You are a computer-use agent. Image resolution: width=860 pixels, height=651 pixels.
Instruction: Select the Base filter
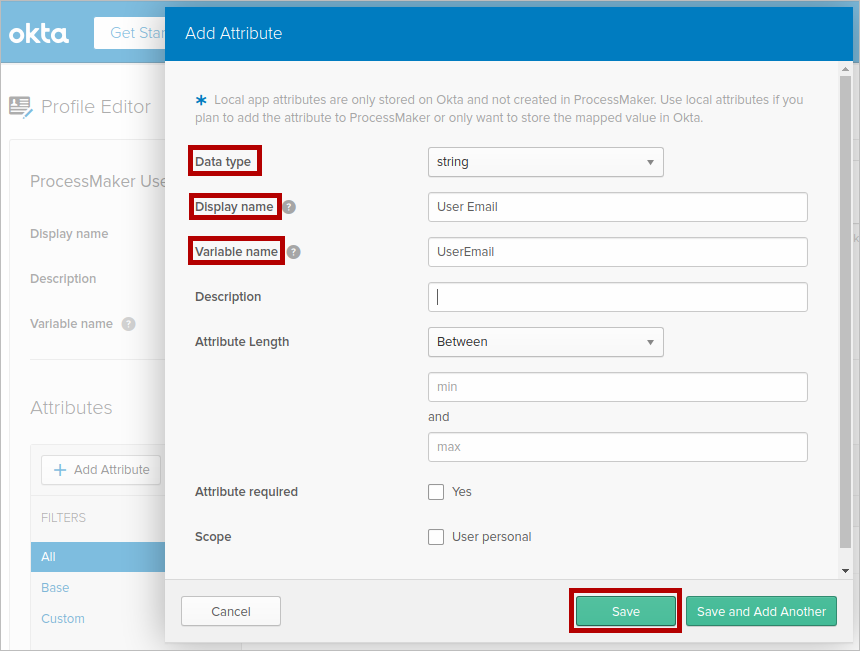point(55,588)
